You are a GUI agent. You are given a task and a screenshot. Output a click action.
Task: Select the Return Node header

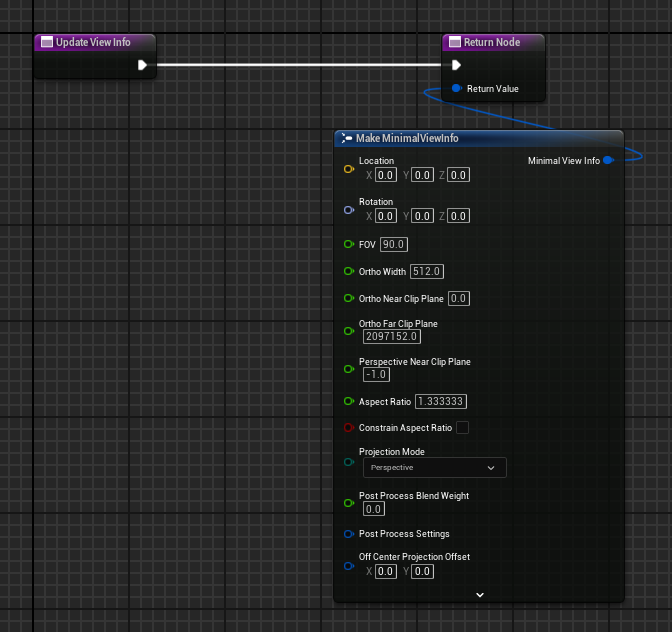click(x=495, y=42)
